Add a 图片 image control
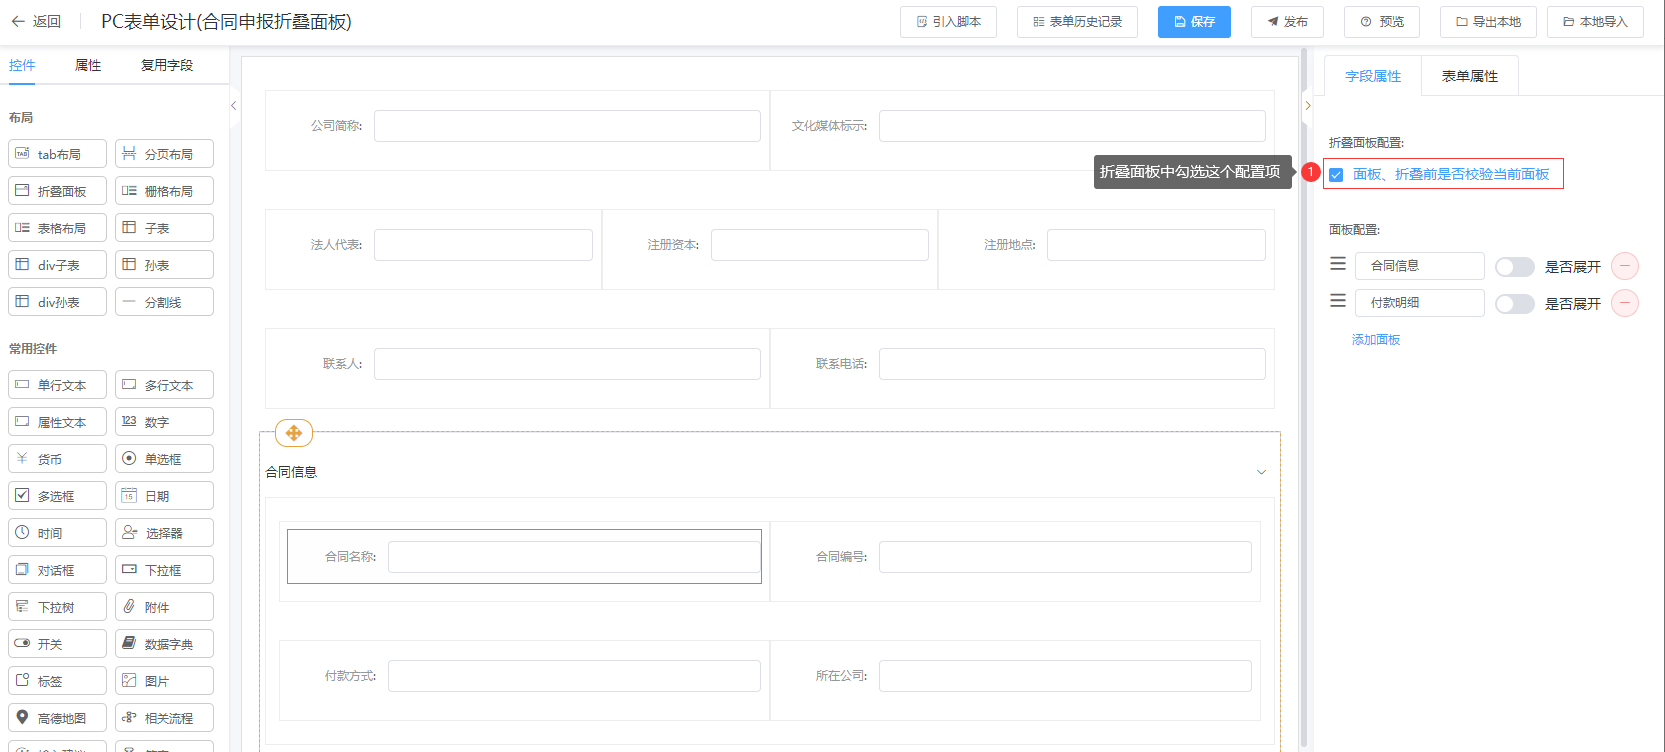 click(164, 681)
